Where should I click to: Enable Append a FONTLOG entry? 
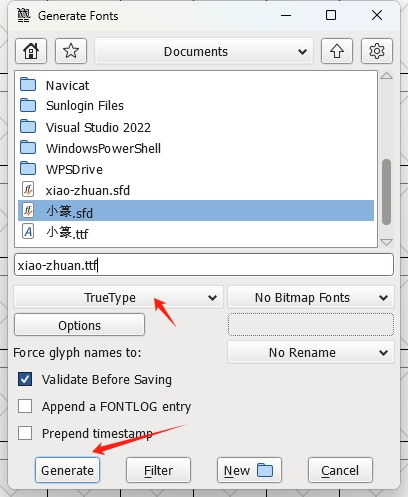[25, 406]
